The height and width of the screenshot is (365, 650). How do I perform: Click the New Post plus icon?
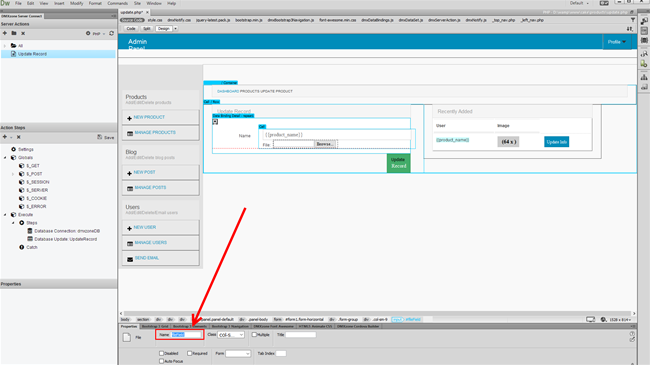(x=129, y=173)
